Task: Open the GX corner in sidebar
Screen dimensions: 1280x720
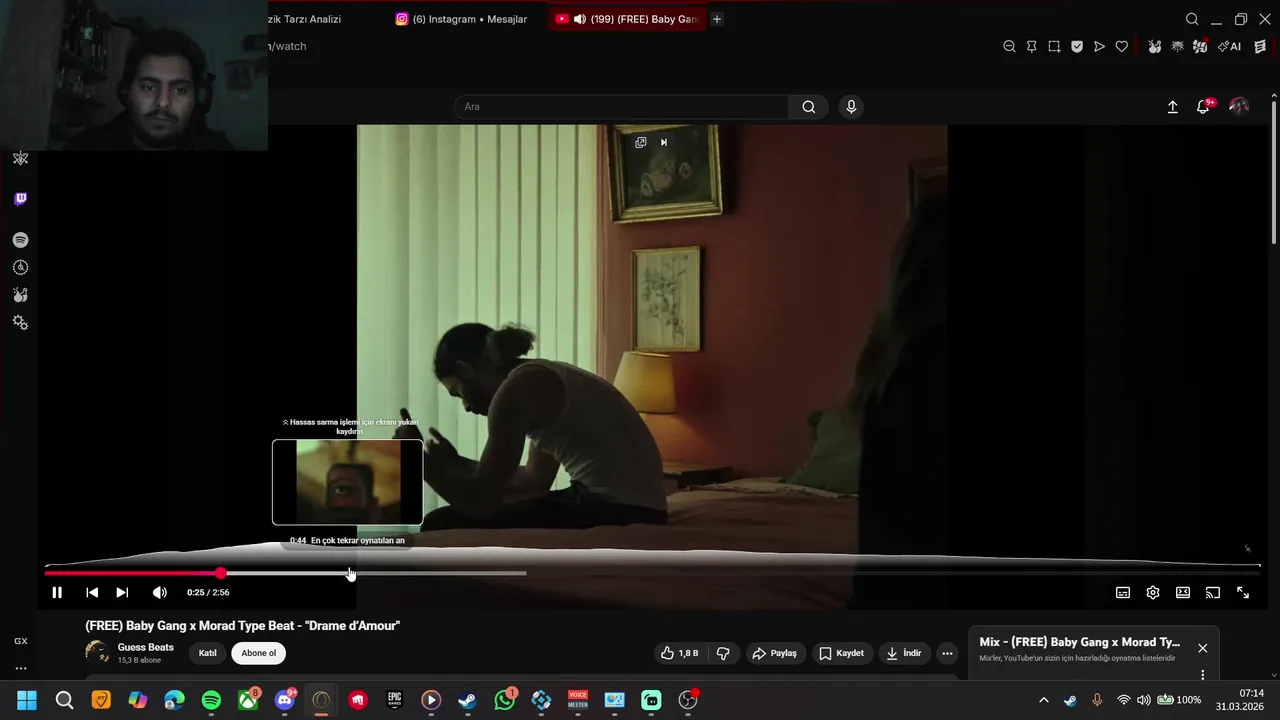Action: tap(21, 641)
